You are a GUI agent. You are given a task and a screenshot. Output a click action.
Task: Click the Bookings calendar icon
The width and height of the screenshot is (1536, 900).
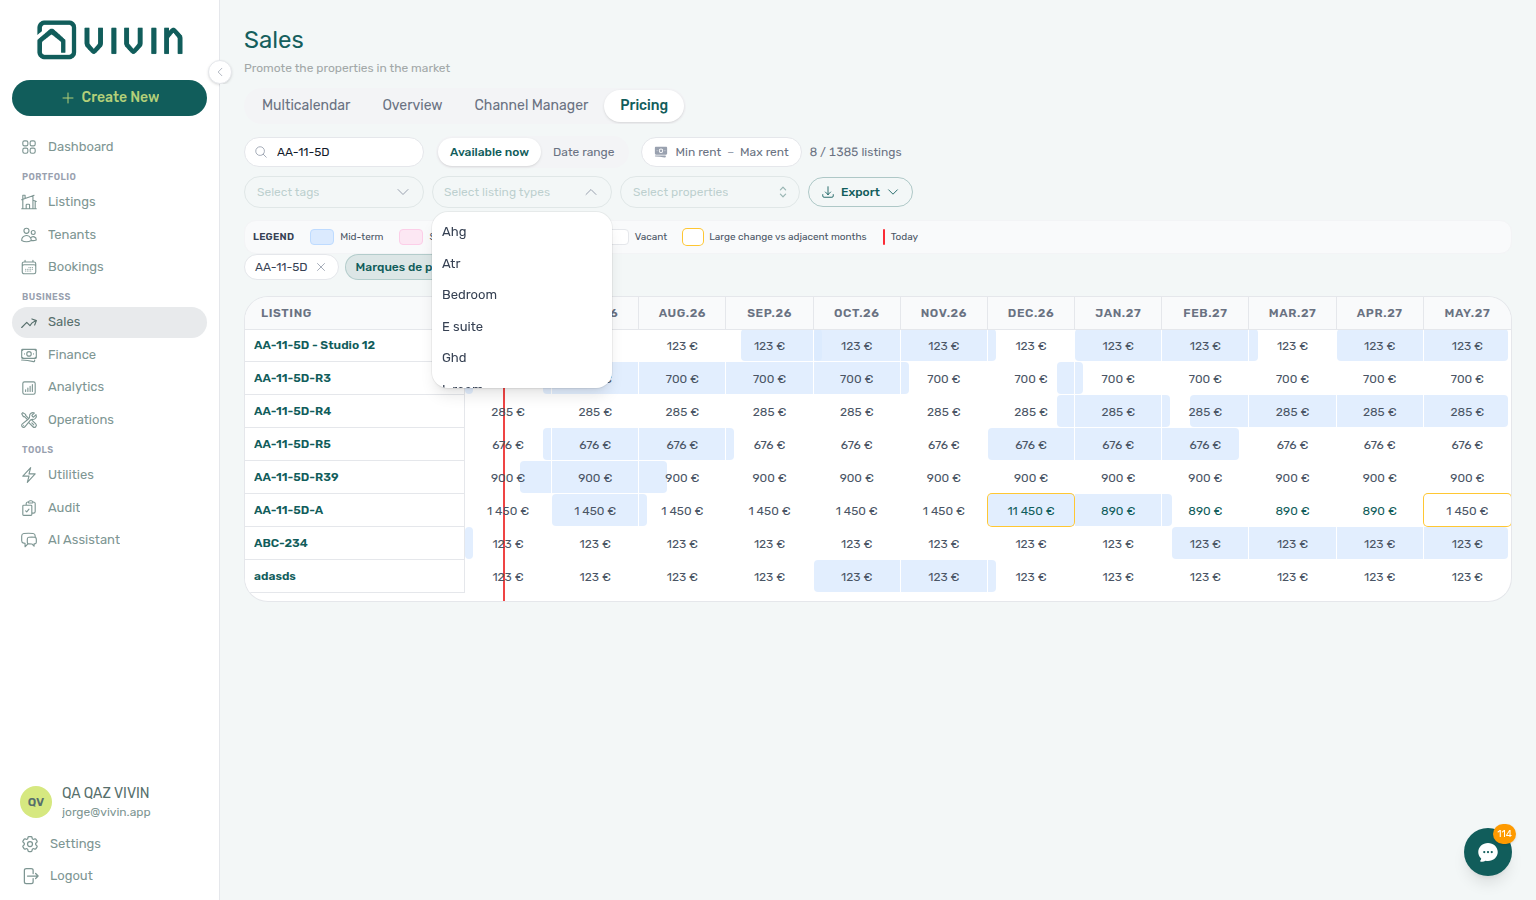[x=29, y=267]
